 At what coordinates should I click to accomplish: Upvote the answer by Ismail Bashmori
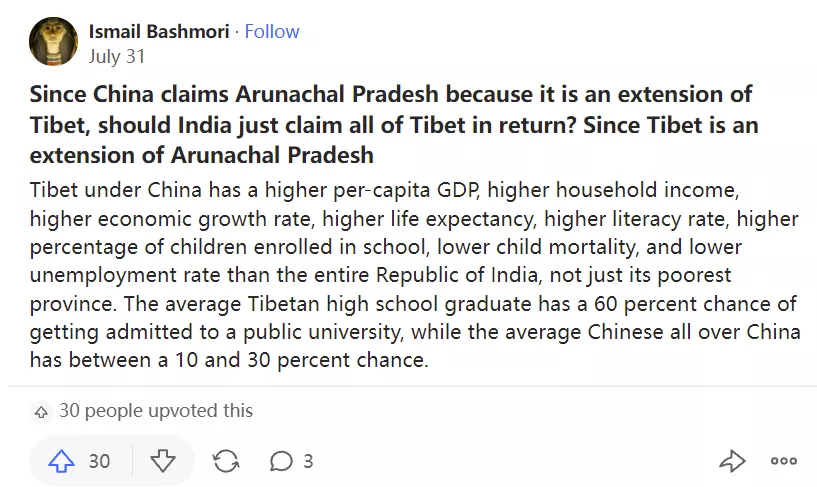[62, 461]
